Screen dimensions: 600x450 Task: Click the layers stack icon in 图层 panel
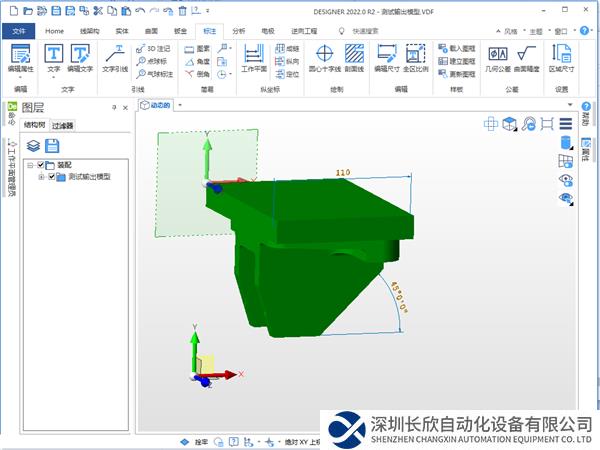point(33,145)
